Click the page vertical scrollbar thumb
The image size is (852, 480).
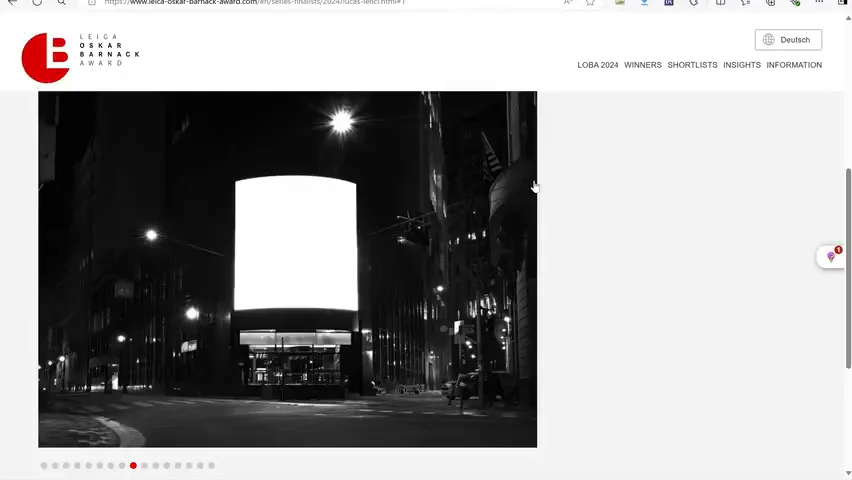pos(848,269)
